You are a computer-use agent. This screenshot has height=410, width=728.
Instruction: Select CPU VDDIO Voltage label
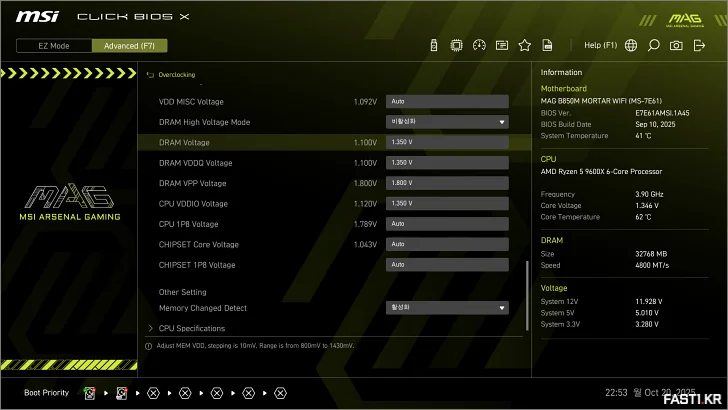[193, 204]
